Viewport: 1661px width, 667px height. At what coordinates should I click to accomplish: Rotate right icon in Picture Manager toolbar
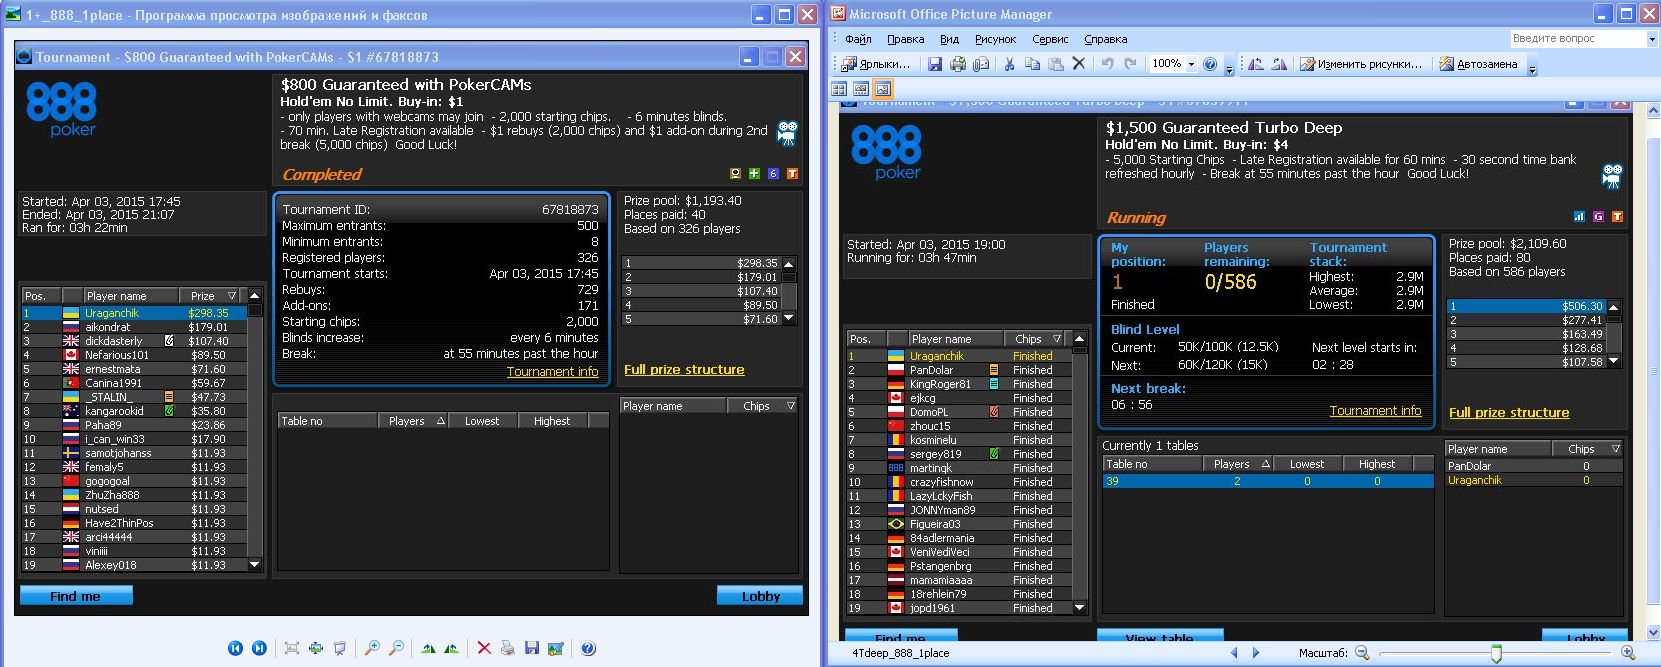click(x=1280, y=64)
